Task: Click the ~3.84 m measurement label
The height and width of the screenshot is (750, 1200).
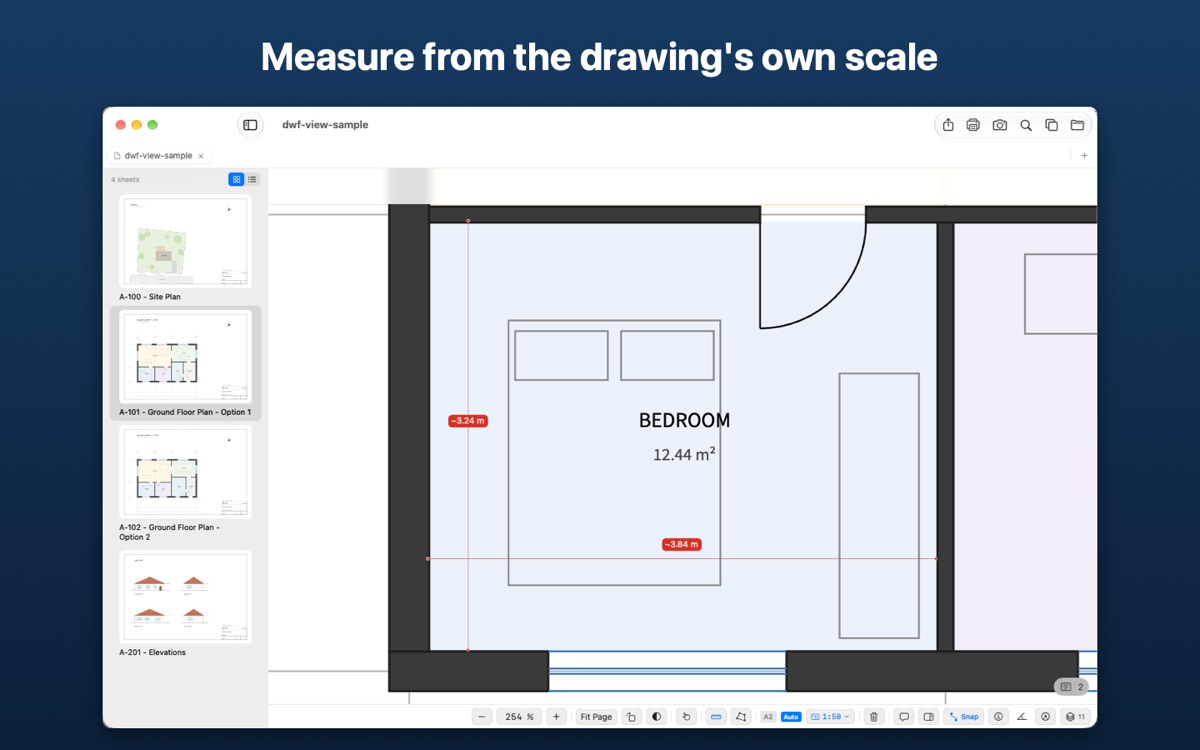Action: [x=681, y=545]
